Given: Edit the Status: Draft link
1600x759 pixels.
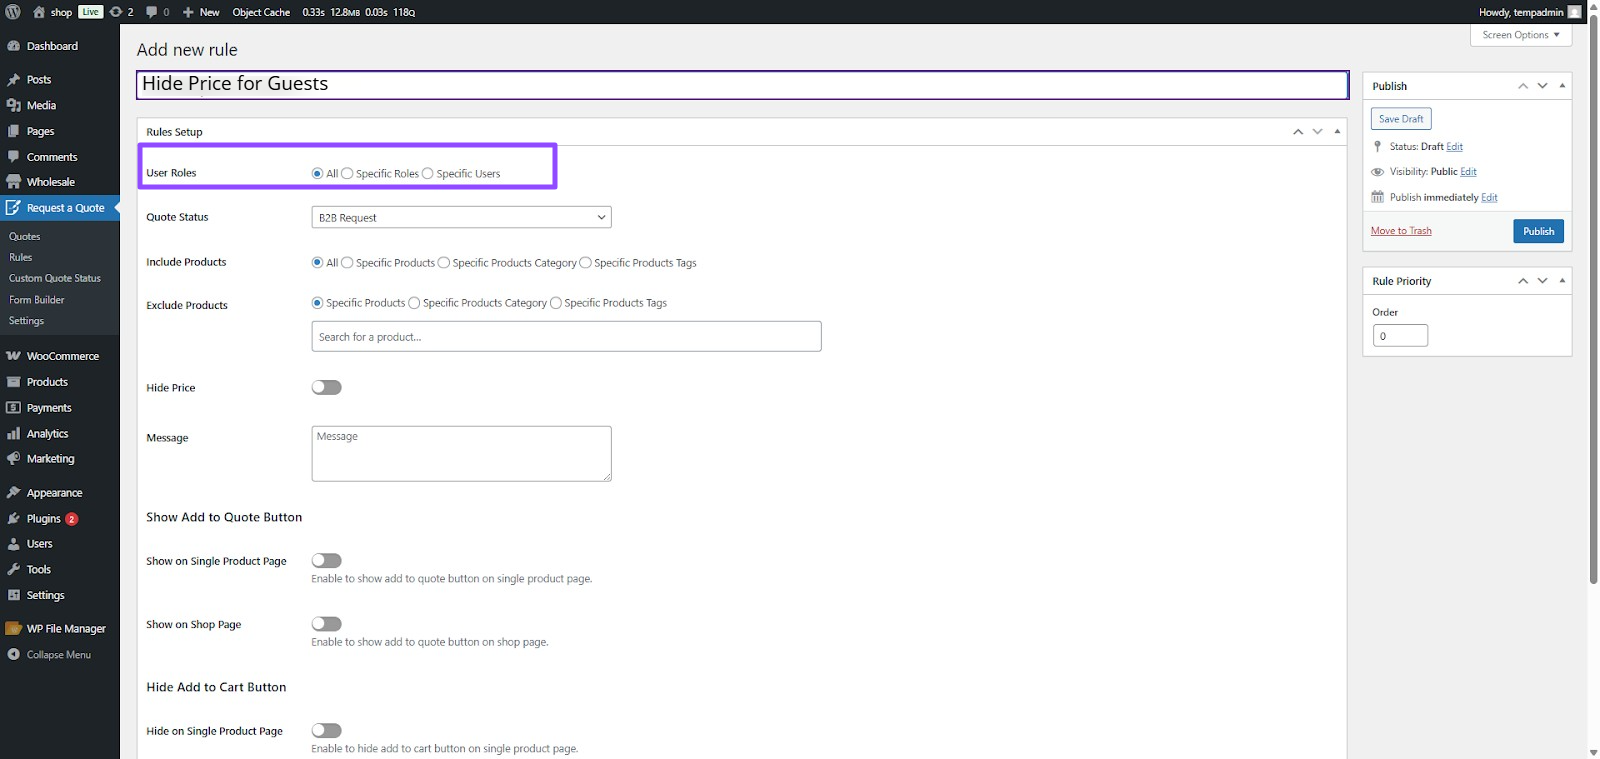Looking at the screenshot, I should [x=1454, y=147].
